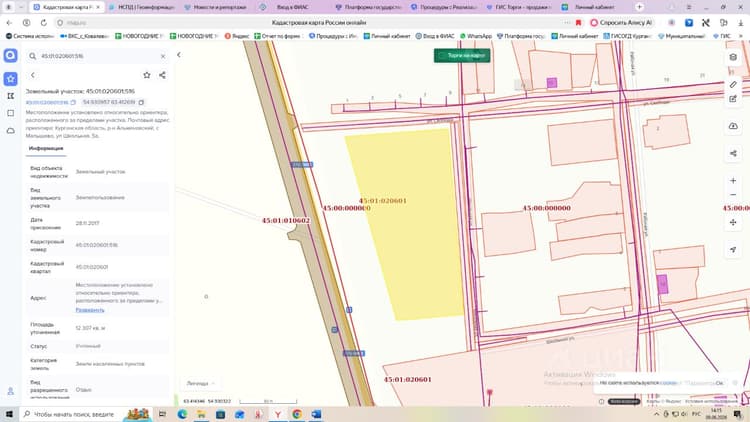The height and width of the screenshot is (422, 750).
Task: Open the favorites section in left sidebar
Action: pyautogui.click(x=11, y=79)
